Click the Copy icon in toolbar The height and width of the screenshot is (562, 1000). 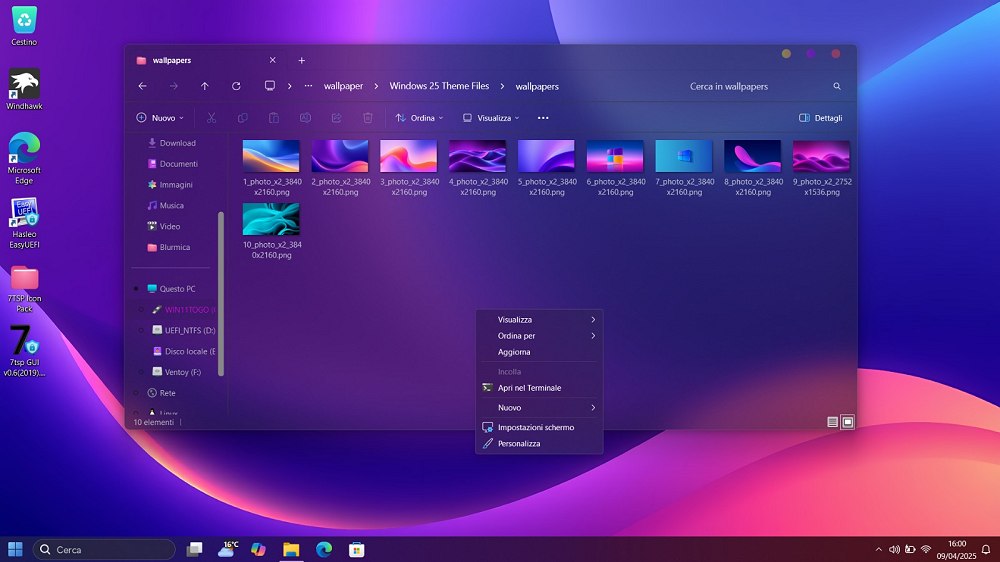[242, 118]
